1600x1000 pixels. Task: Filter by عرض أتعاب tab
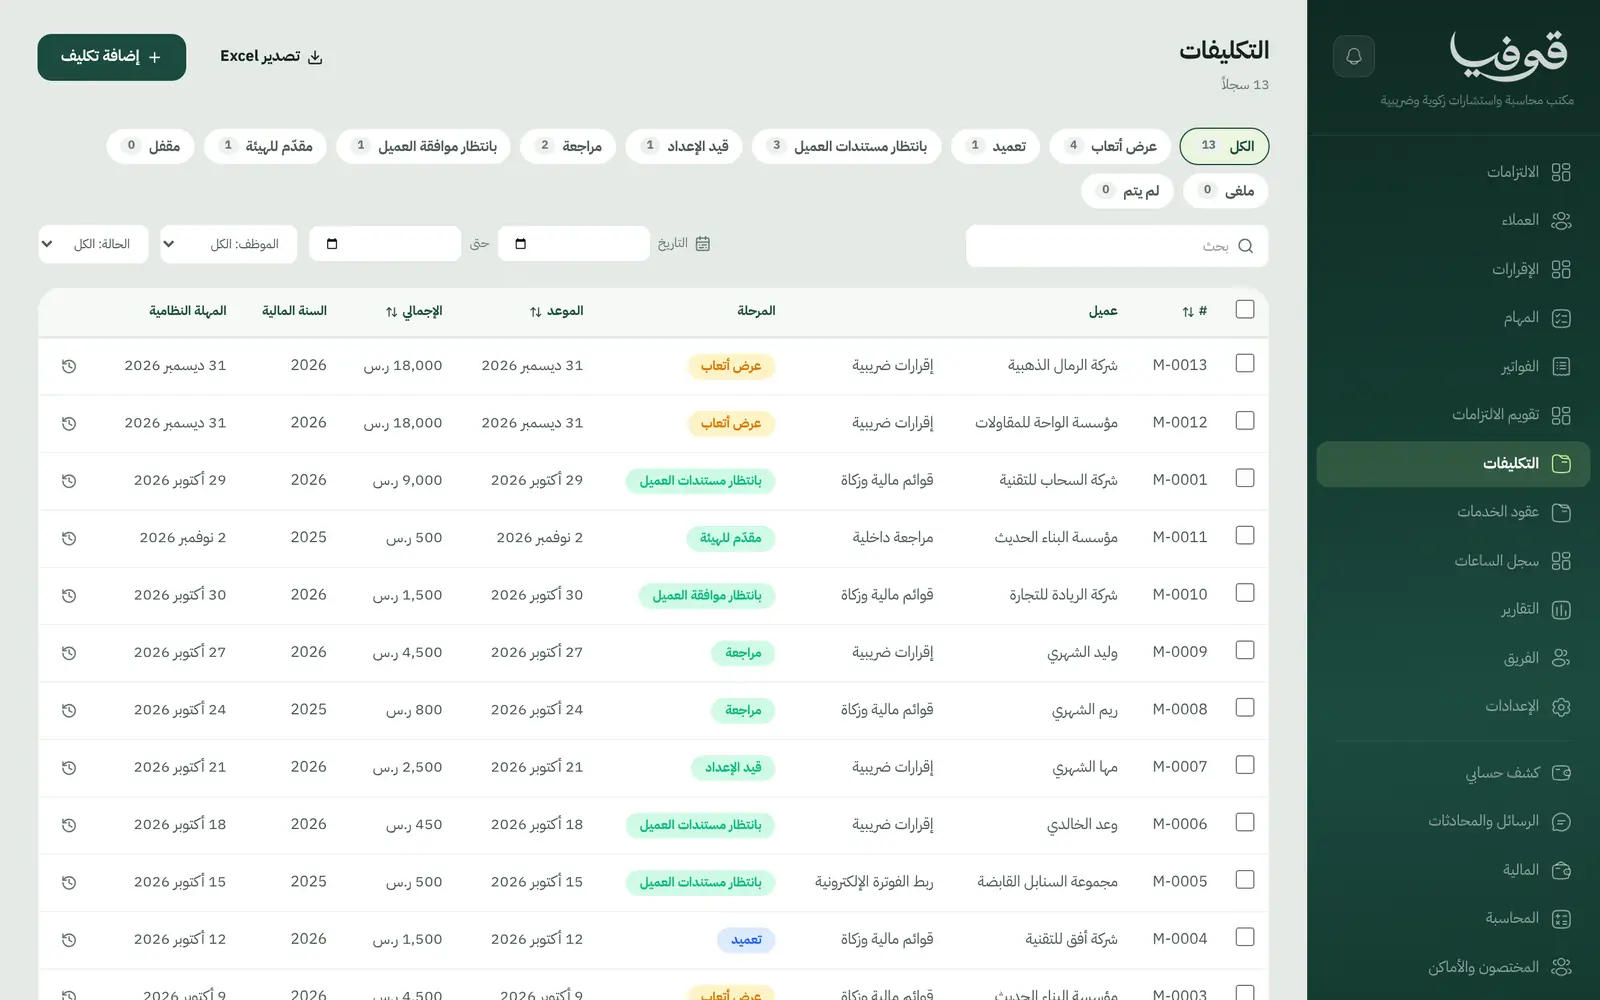click(x=1110, y=146)
